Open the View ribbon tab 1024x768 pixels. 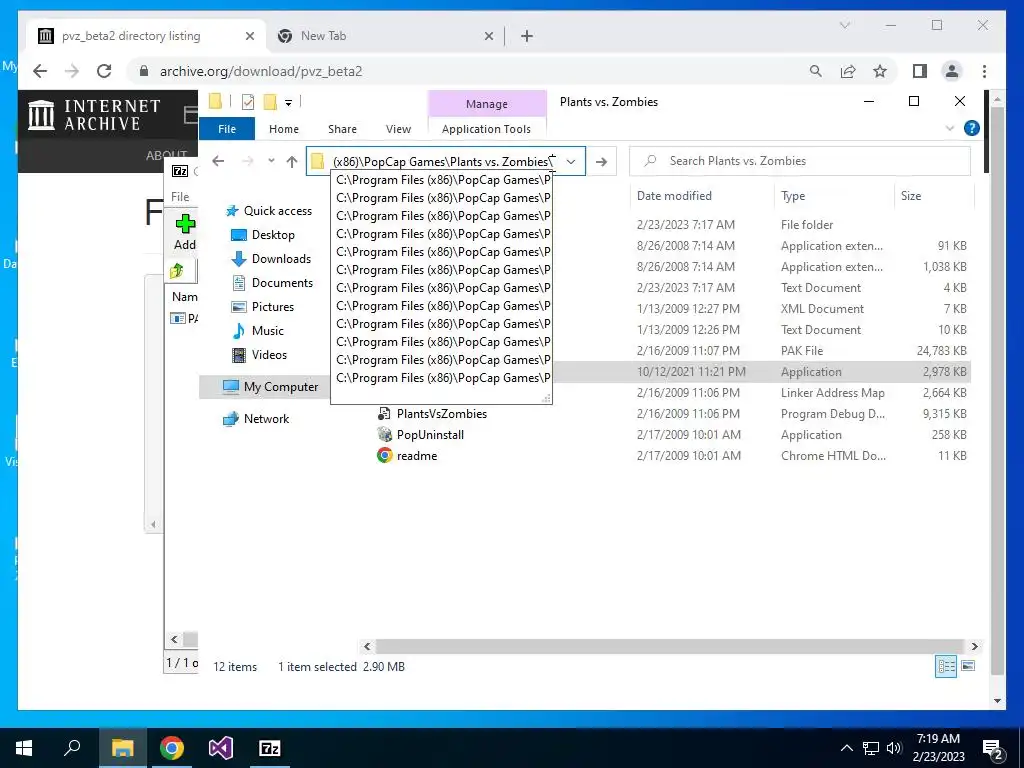(x=398, y=129)
